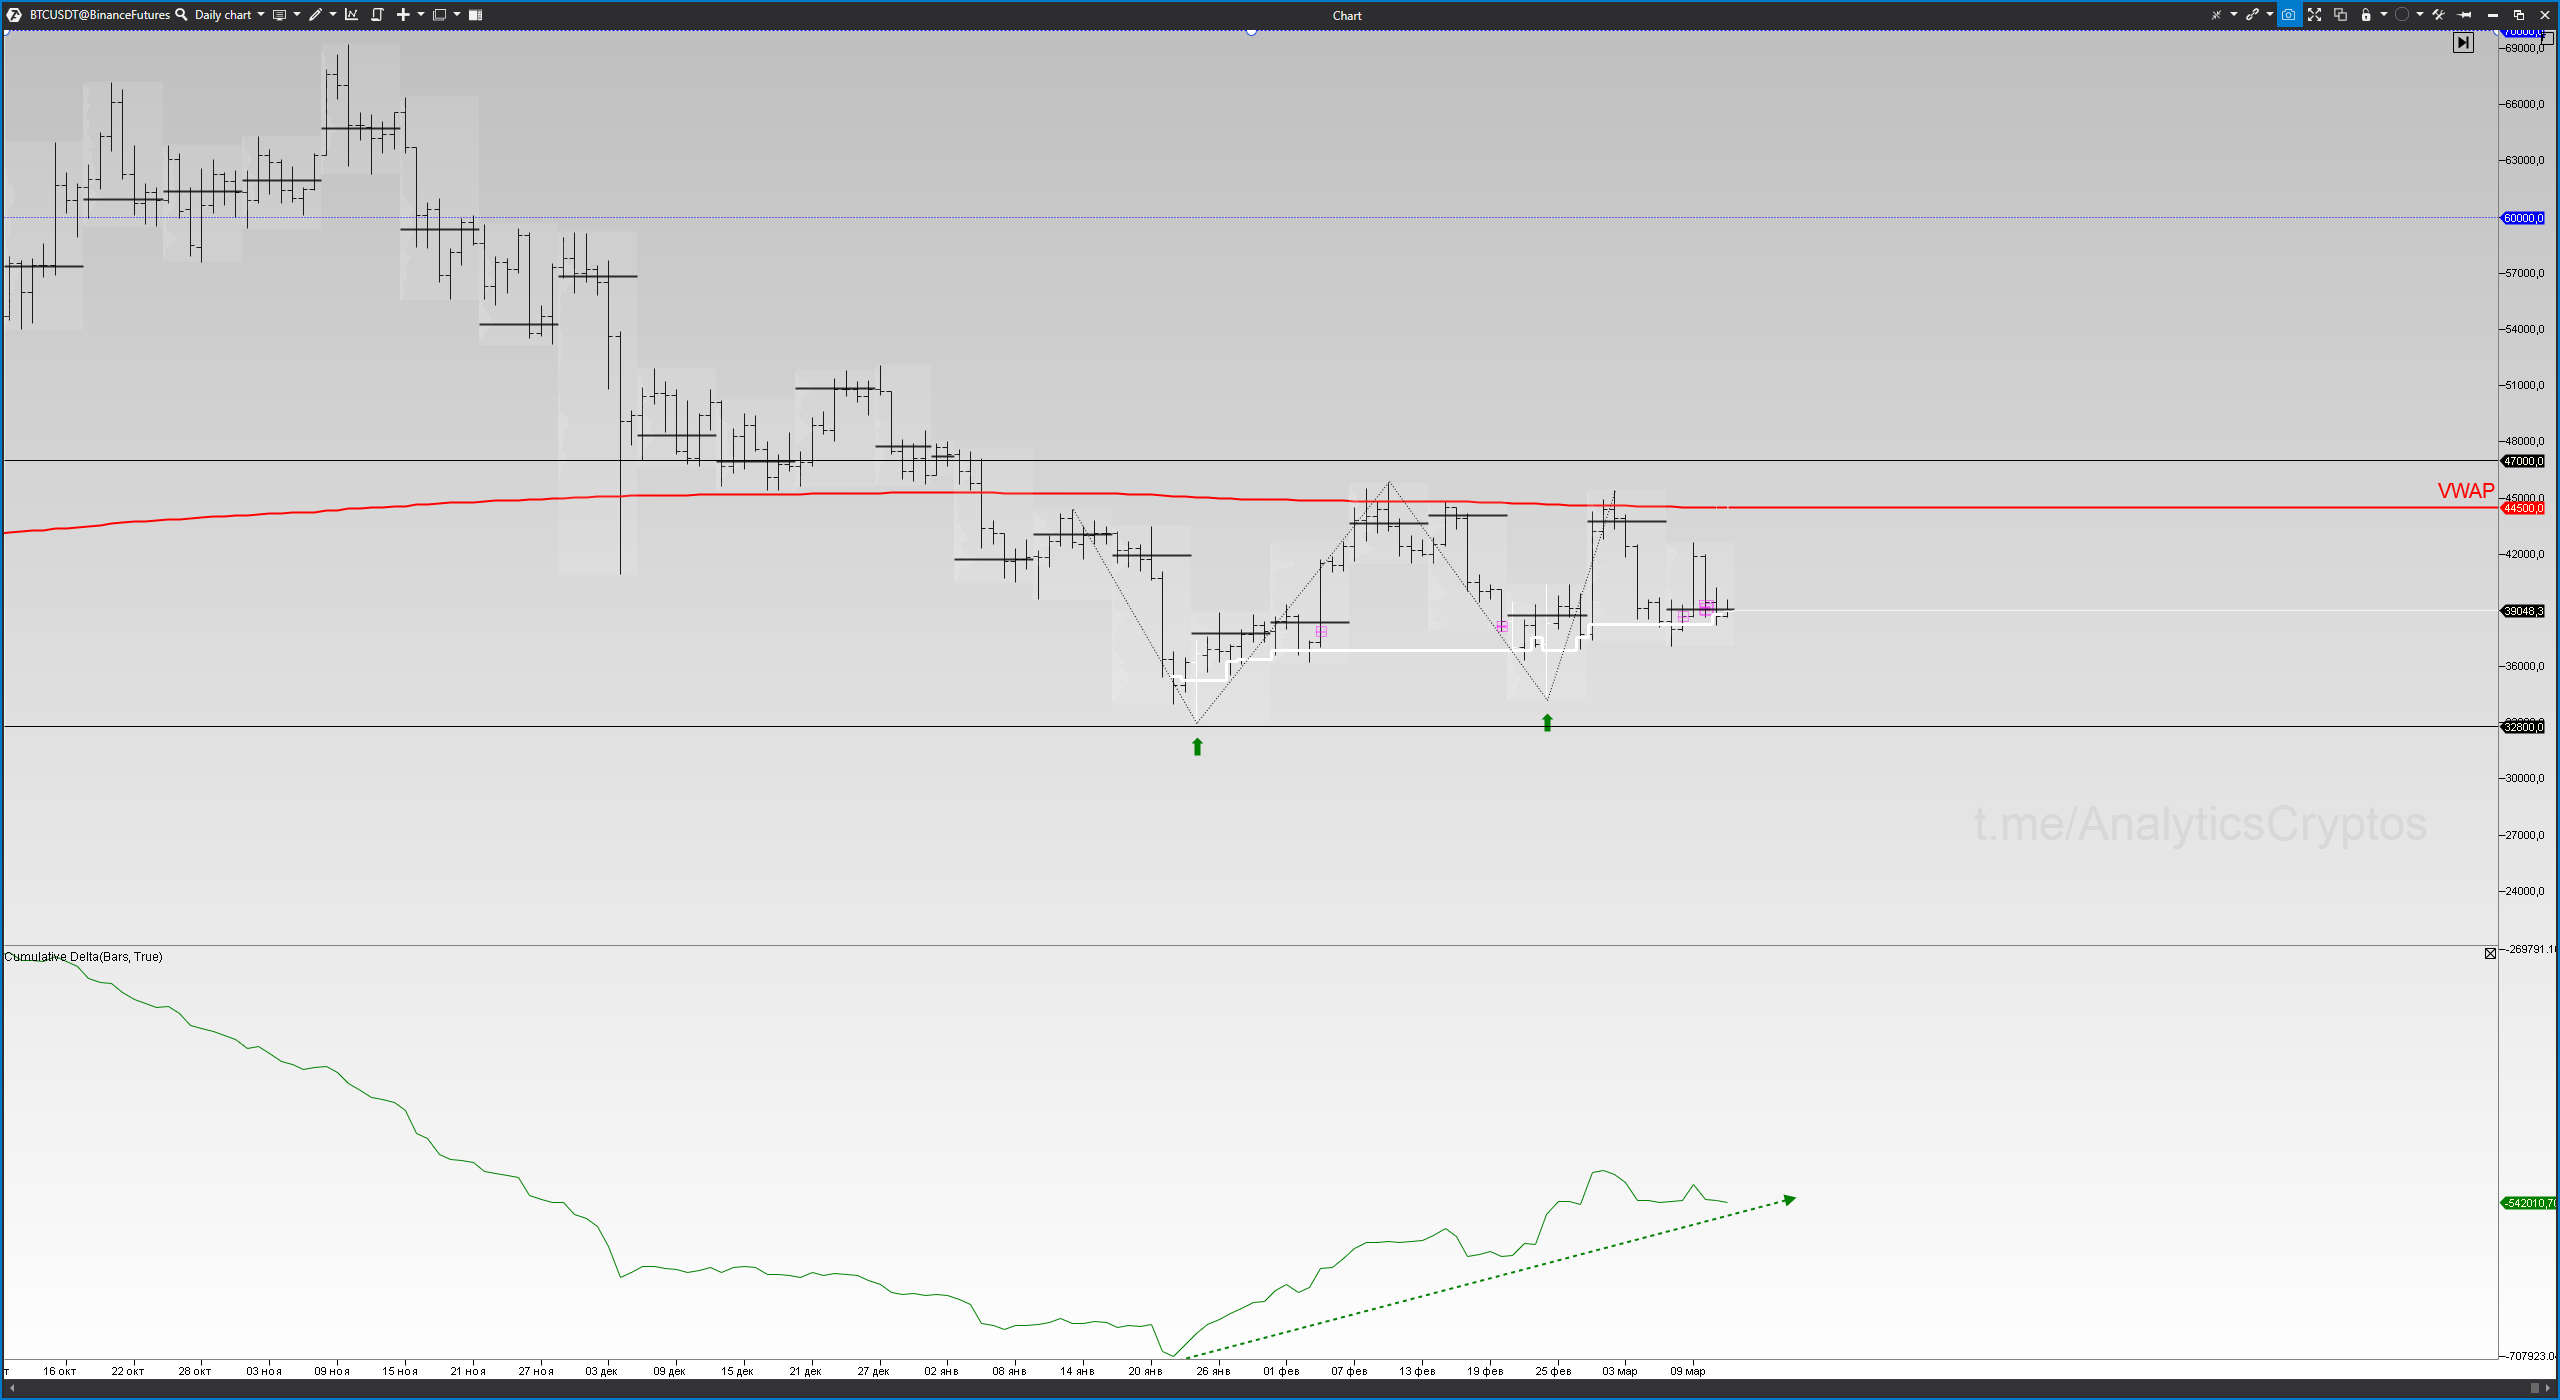Pin the window with the pushpin icon
The width and height of the screenshot is (2560, 1400).
tap(2465, 15)
